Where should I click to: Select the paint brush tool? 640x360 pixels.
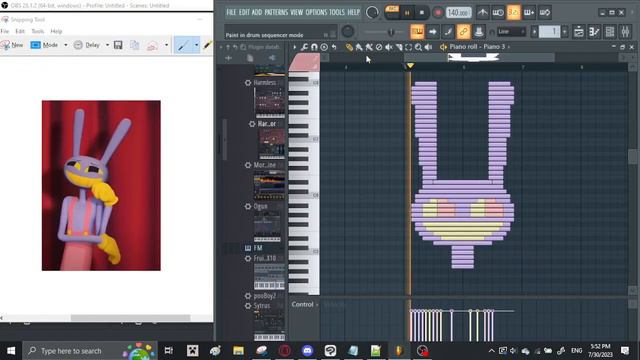point(359,47)
